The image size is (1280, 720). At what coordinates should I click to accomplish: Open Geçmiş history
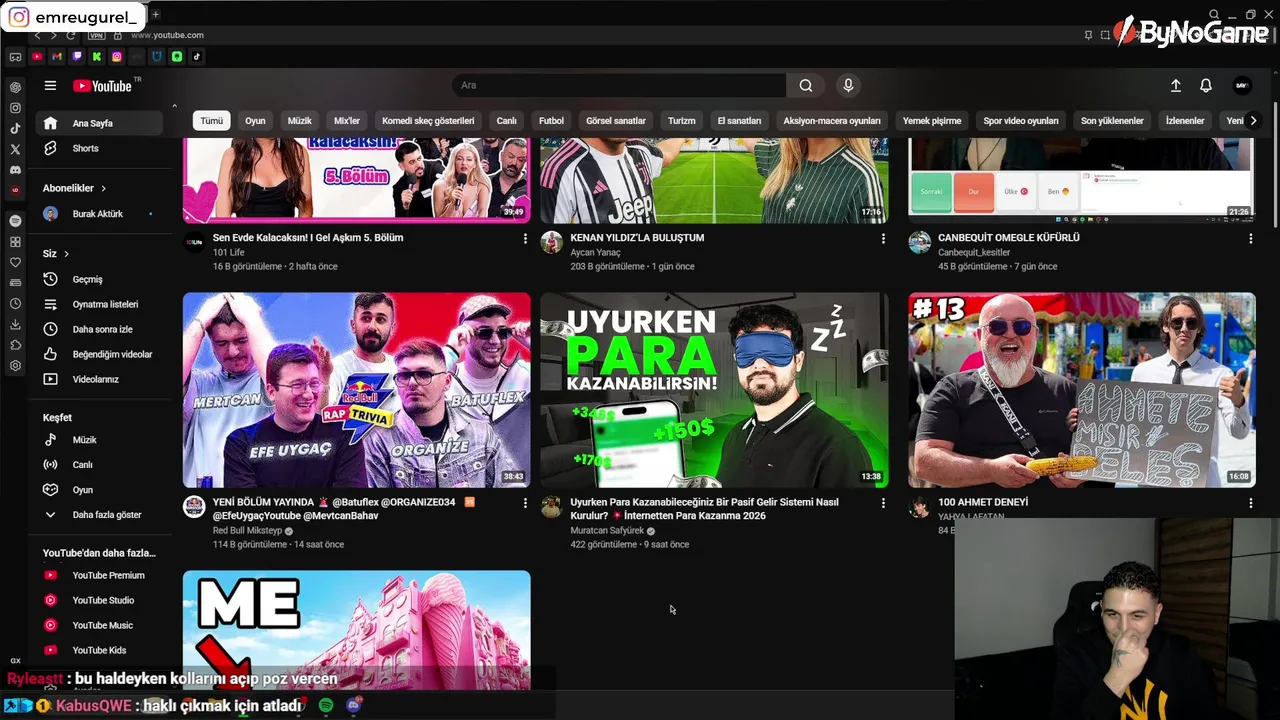[x=98, y=279]
